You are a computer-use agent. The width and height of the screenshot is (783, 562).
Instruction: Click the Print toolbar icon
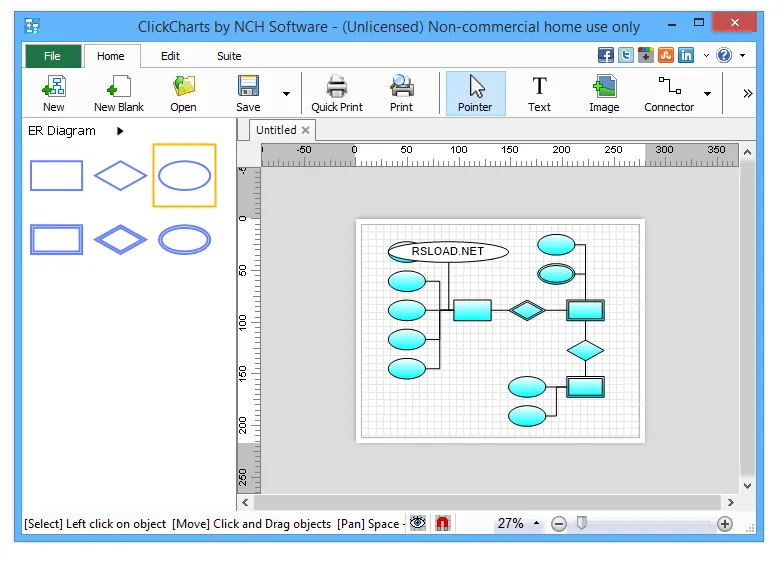pyautogui.click(x=401, y=93)
